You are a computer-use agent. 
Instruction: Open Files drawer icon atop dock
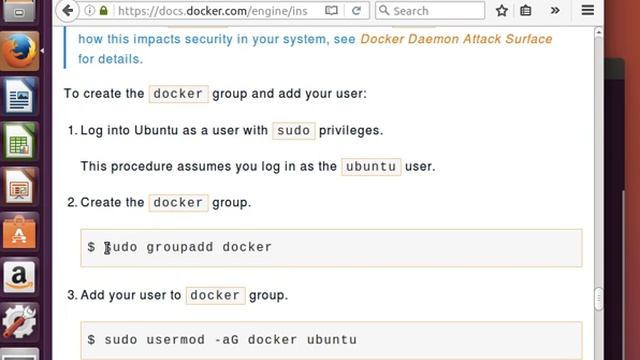pos(20,11)
